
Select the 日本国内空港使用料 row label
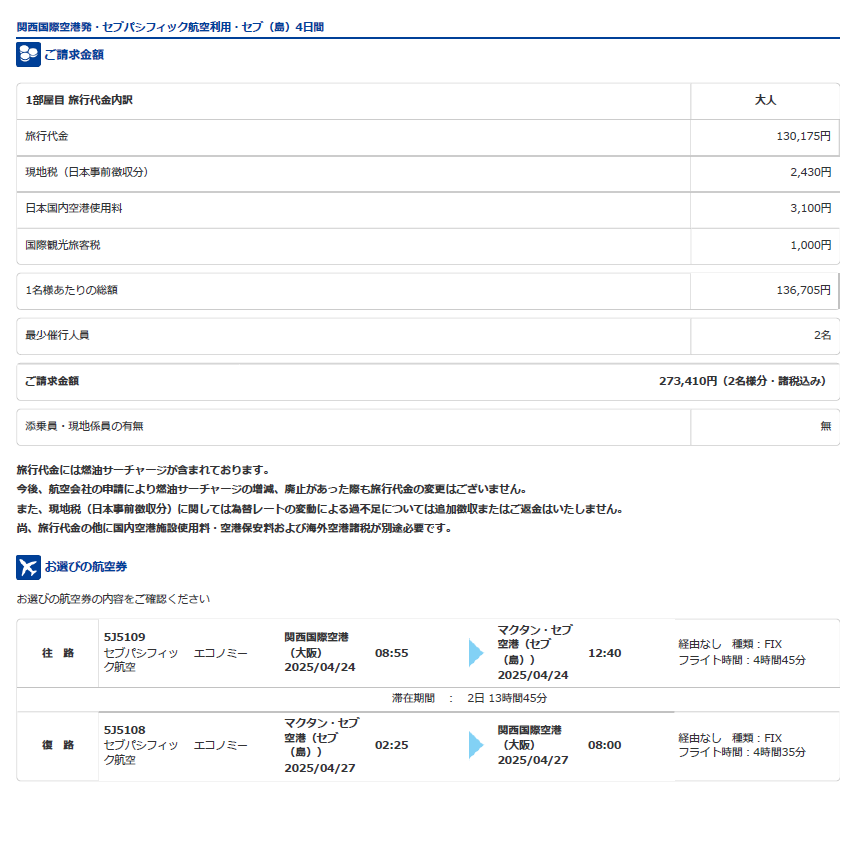click(x=74, y=208)
